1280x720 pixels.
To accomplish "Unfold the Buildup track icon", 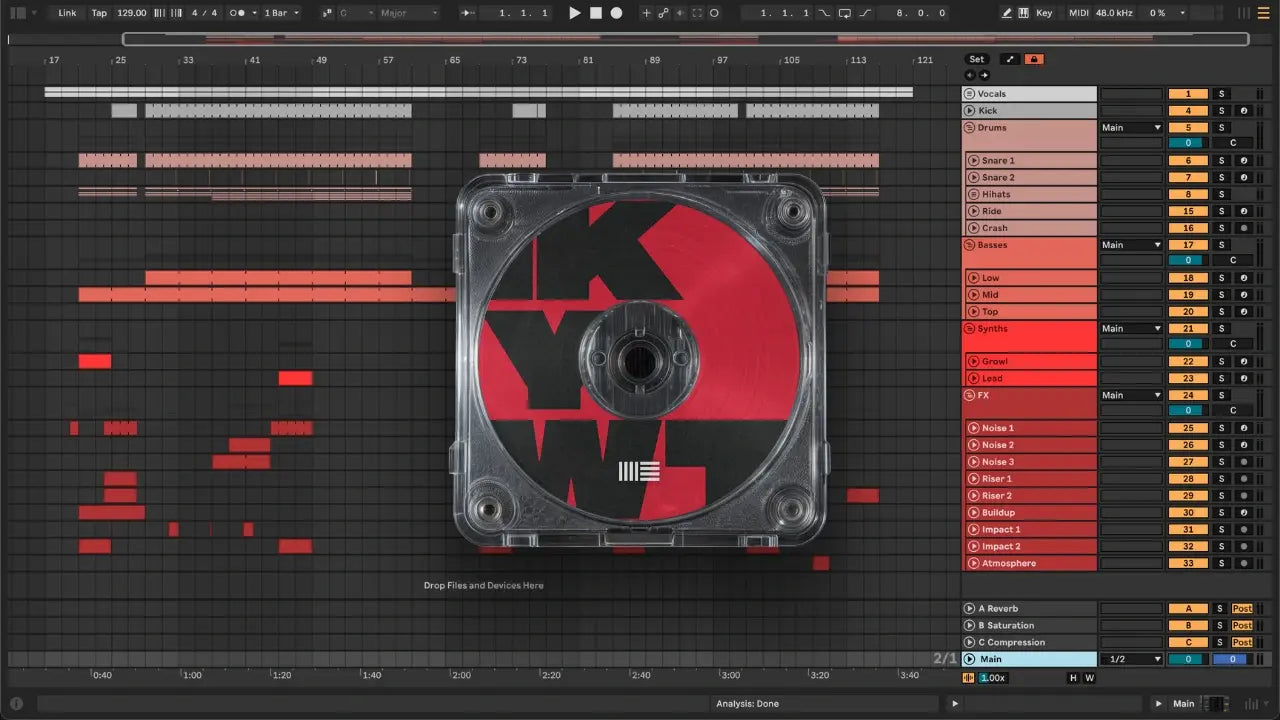I will (973, 513).
